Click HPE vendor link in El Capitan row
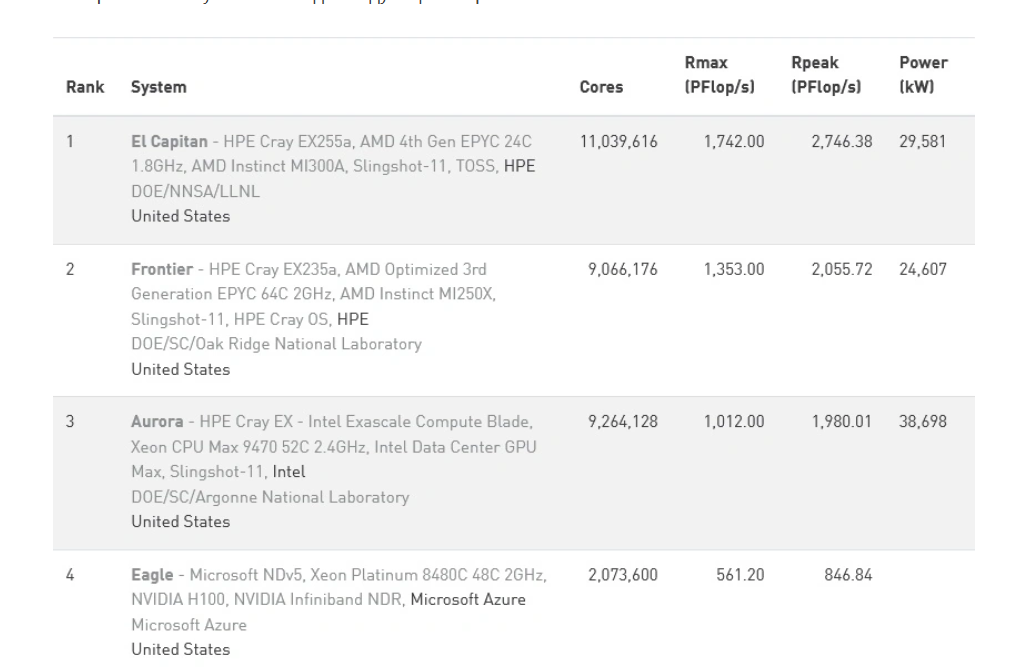Image resolution: width=1016 pixels, height=668 pixels. [519, 167]
